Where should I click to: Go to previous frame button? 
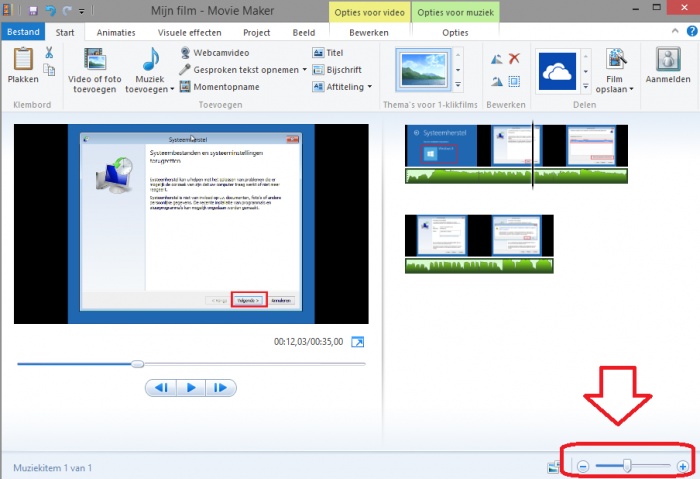point(161,387)
